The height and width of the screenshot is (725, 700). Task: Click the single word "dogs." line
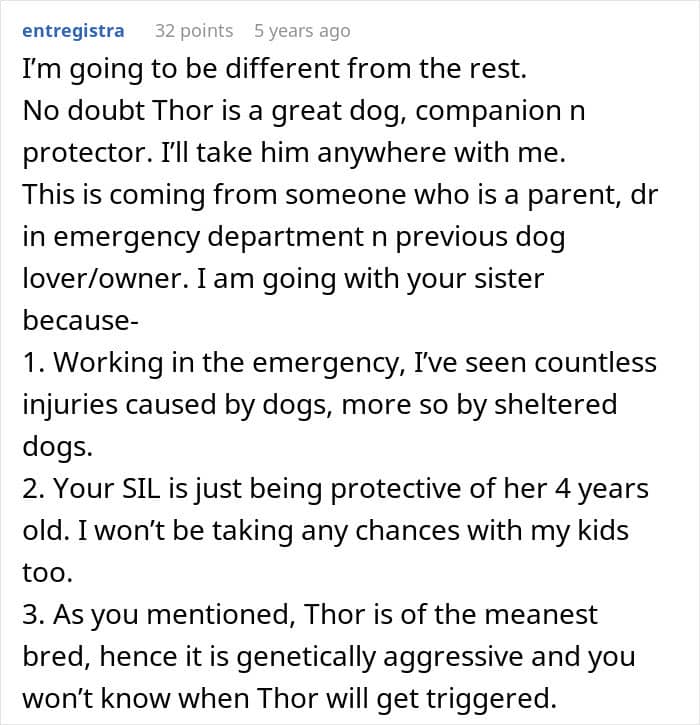(57, 447)
